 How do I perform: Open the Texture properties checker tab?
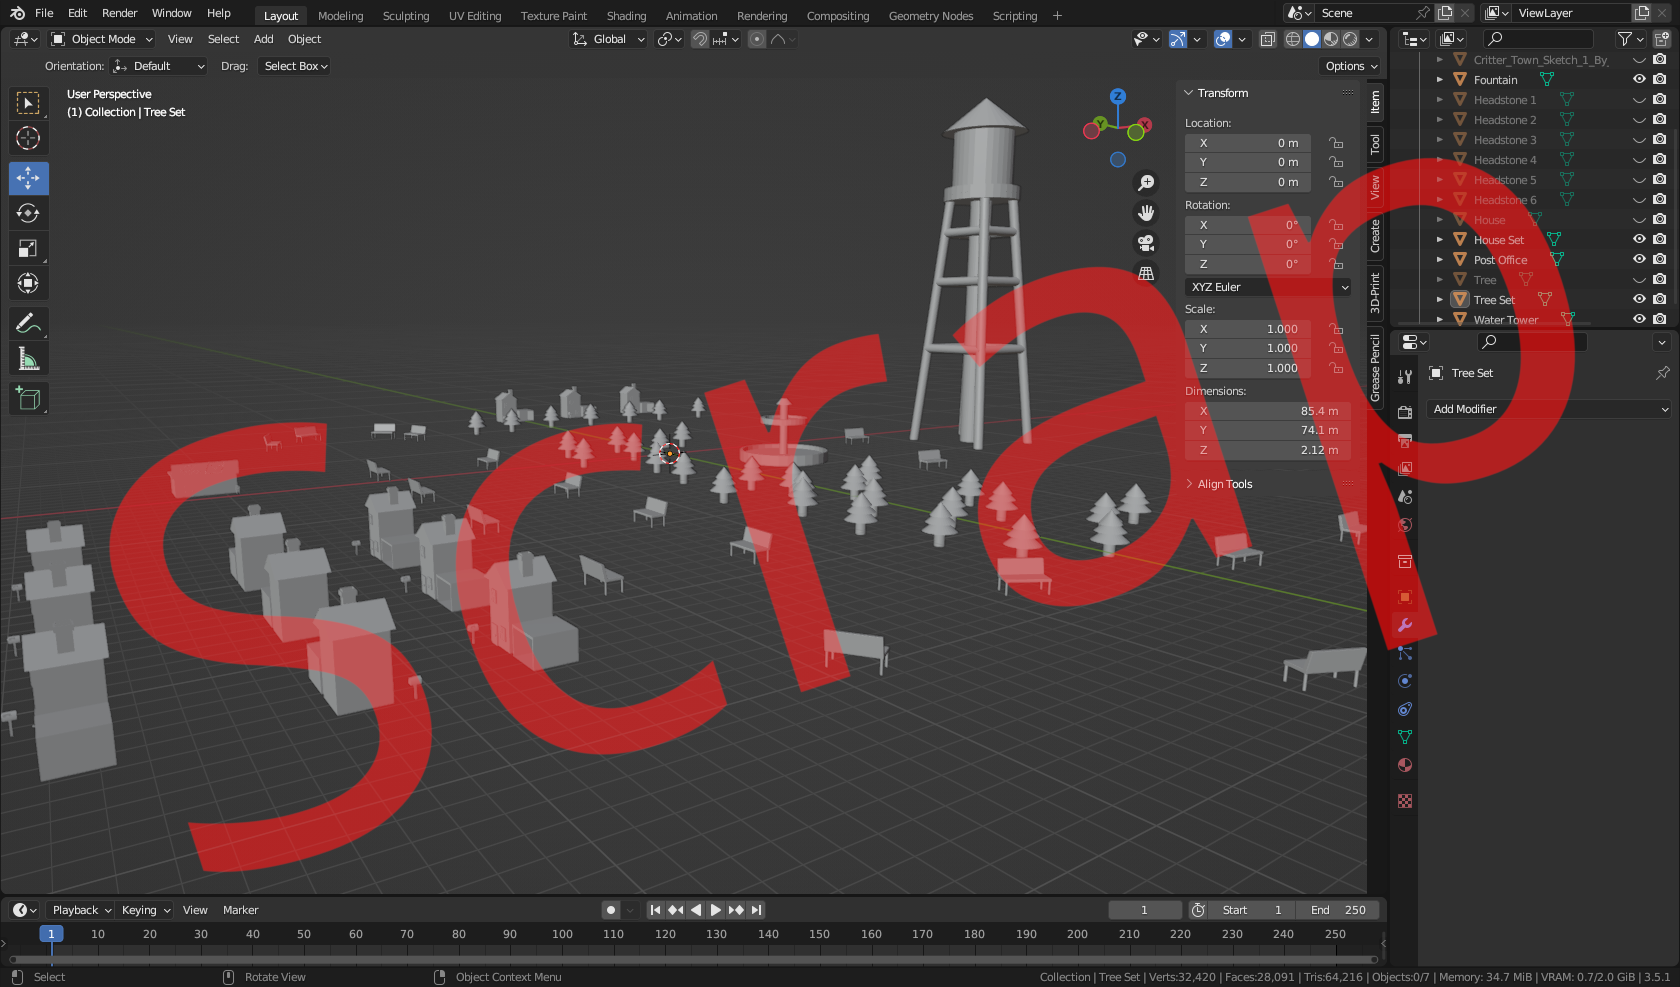[1405, 801]
